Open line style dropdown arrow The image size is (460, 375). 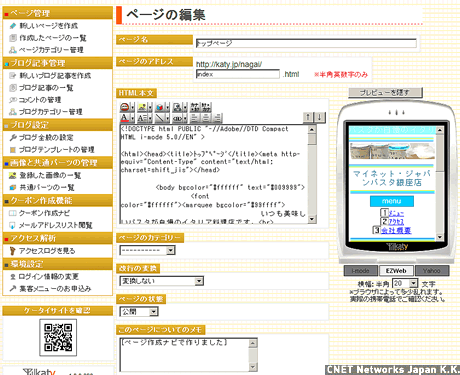[x=168, y=118]
